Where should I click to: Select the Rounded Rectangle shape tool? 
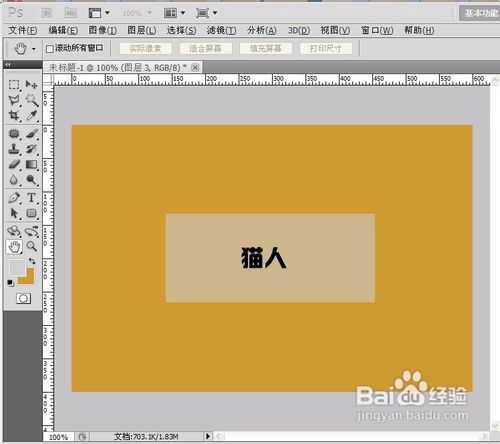(x=32, y=213)
